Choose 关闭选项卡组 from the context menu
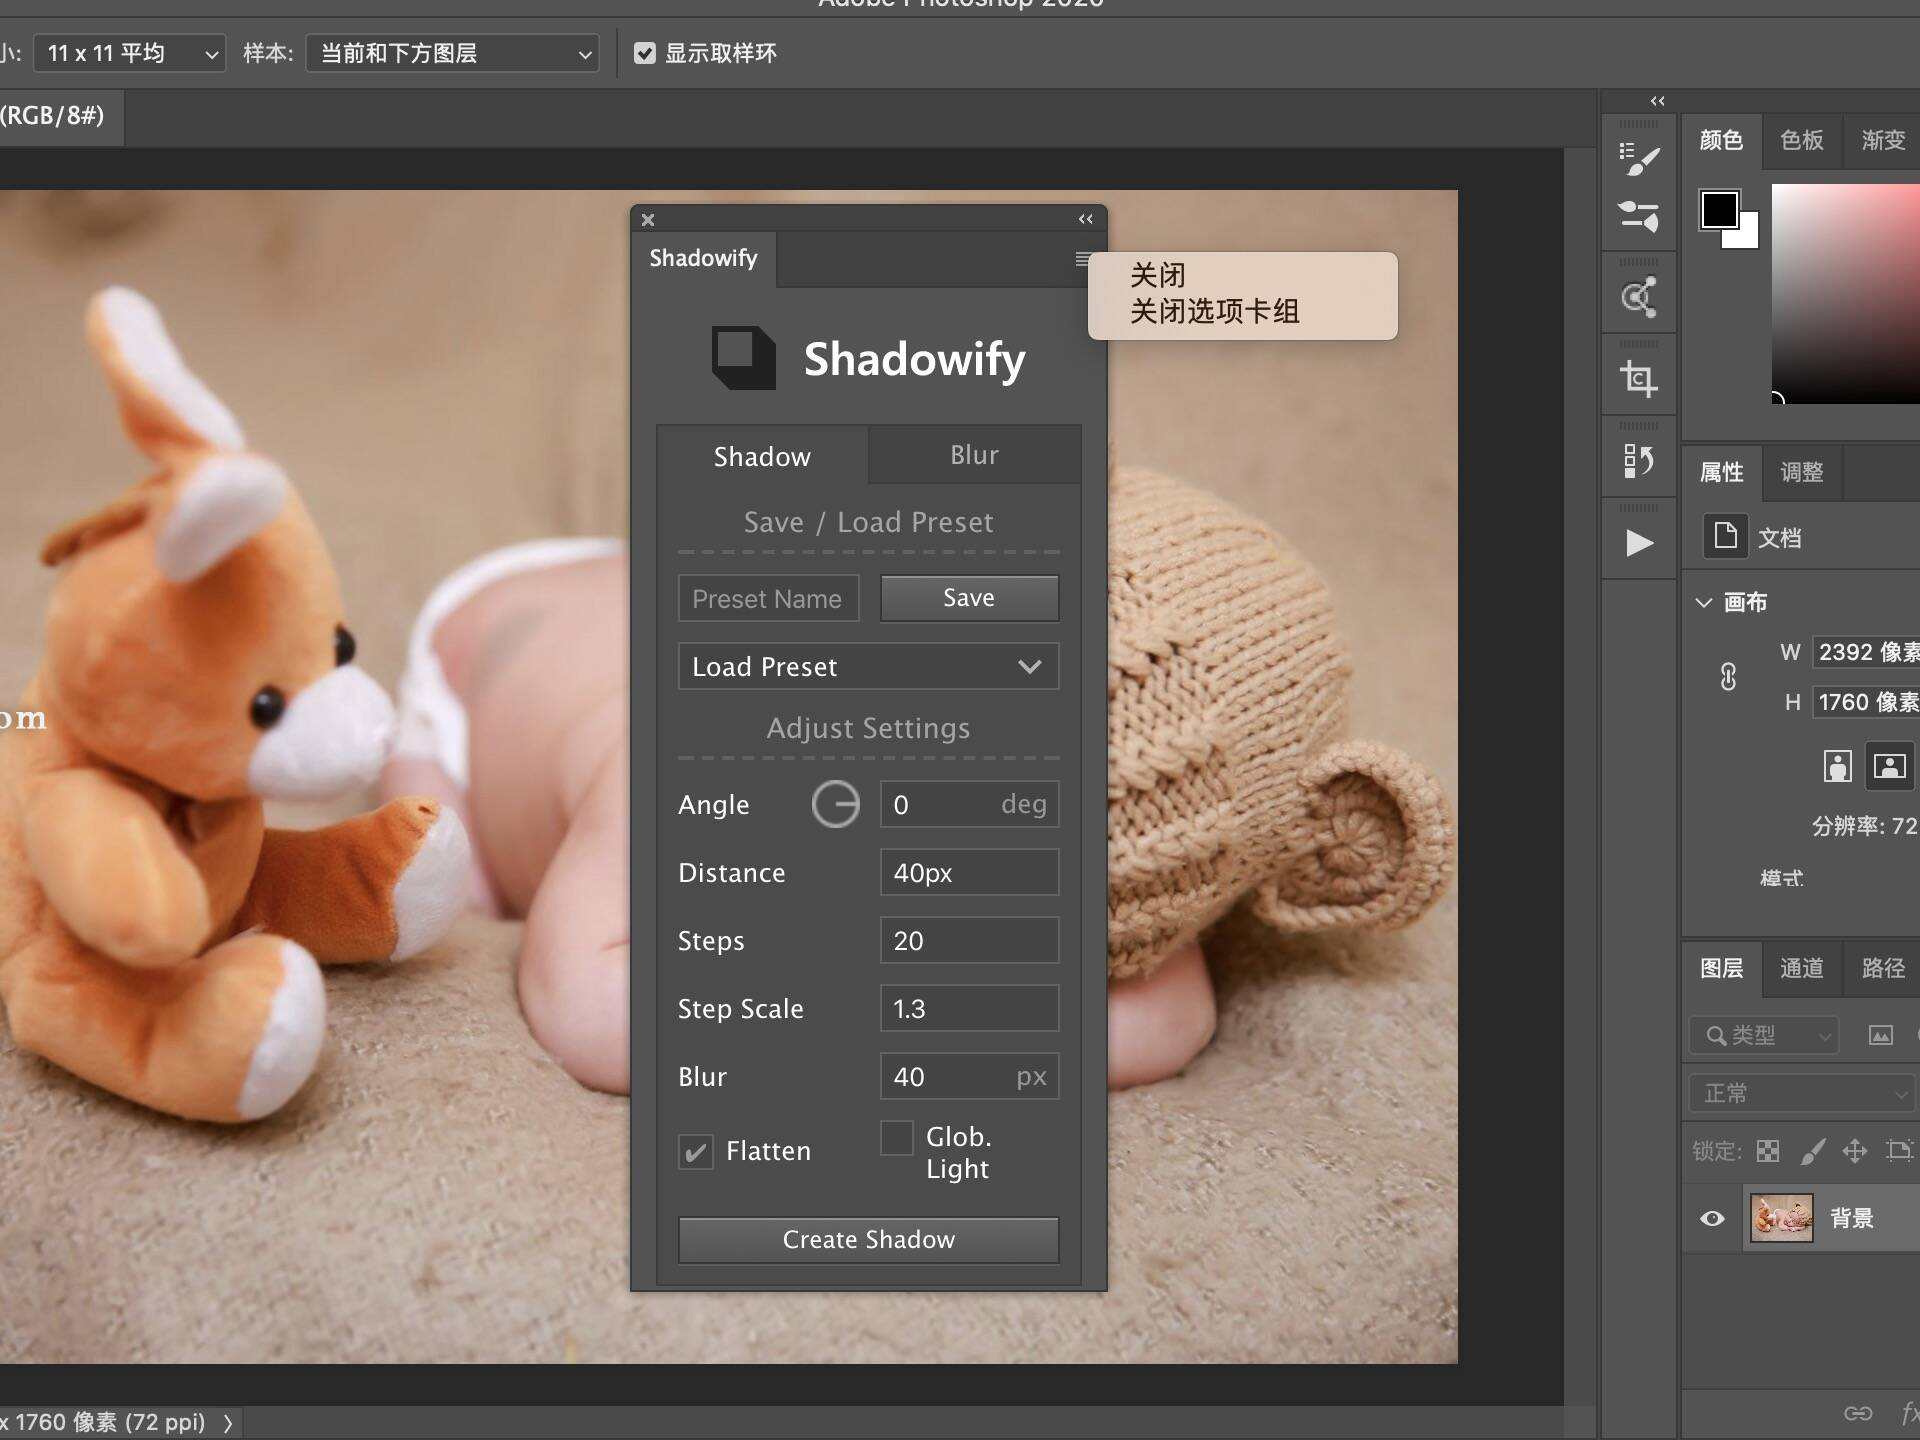Image resolution: width=1920 pixels, height=1440 pixels. pos(1213,311)
